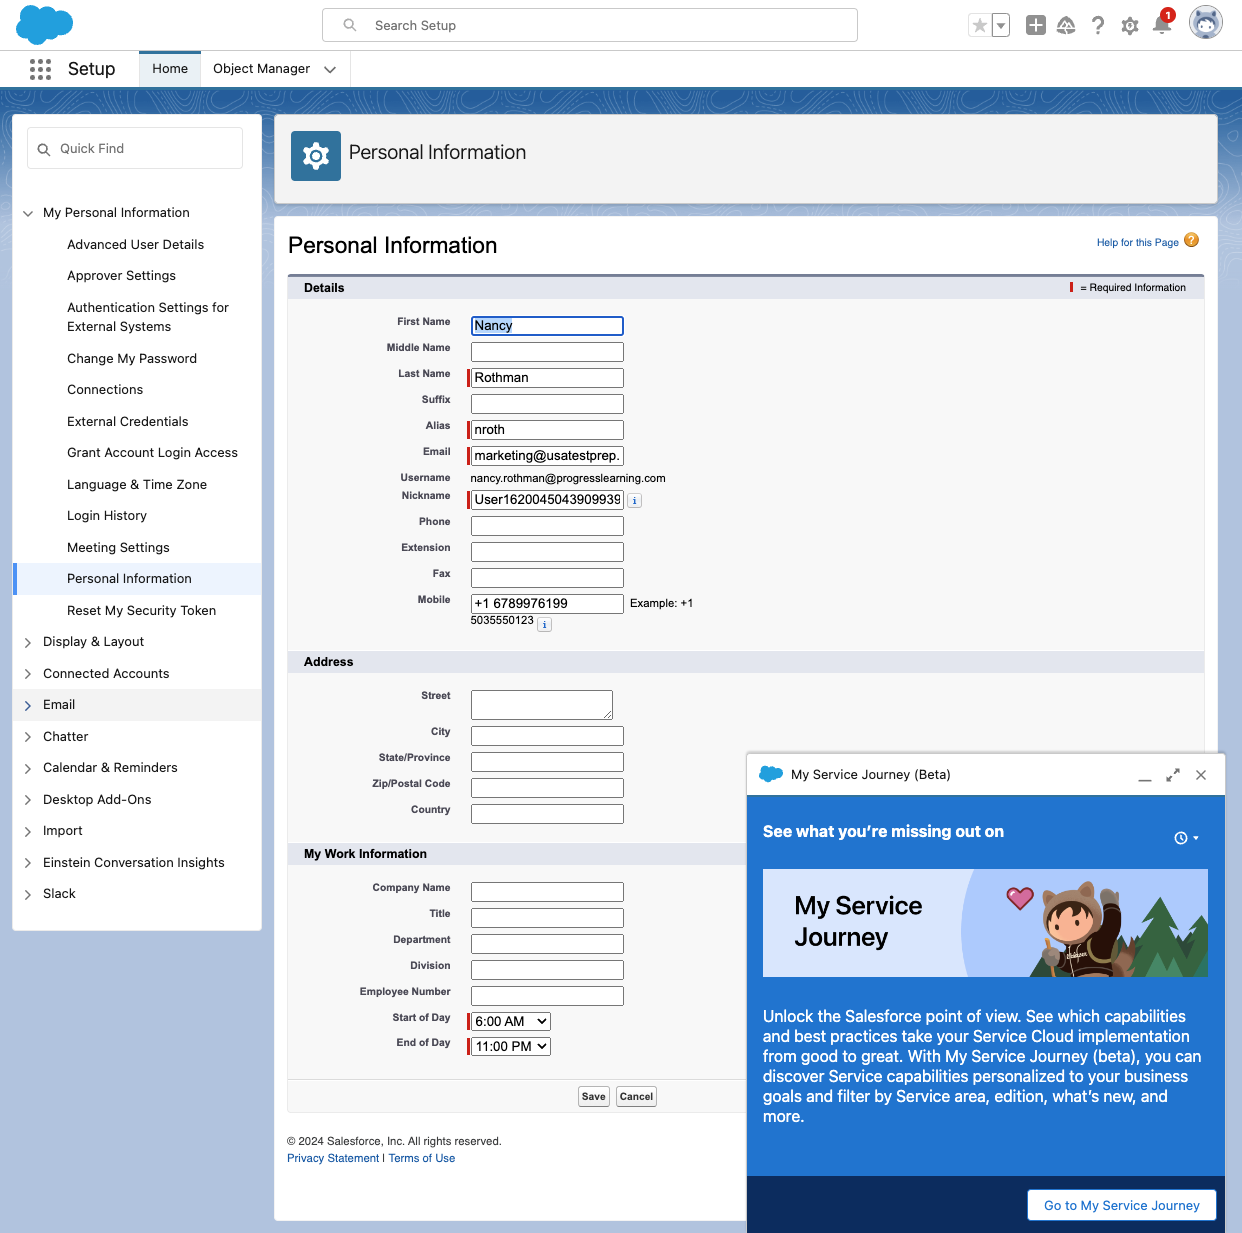The image size is (1242, 1233).
Task: Expand the Import section
Action: coord(28,831)
